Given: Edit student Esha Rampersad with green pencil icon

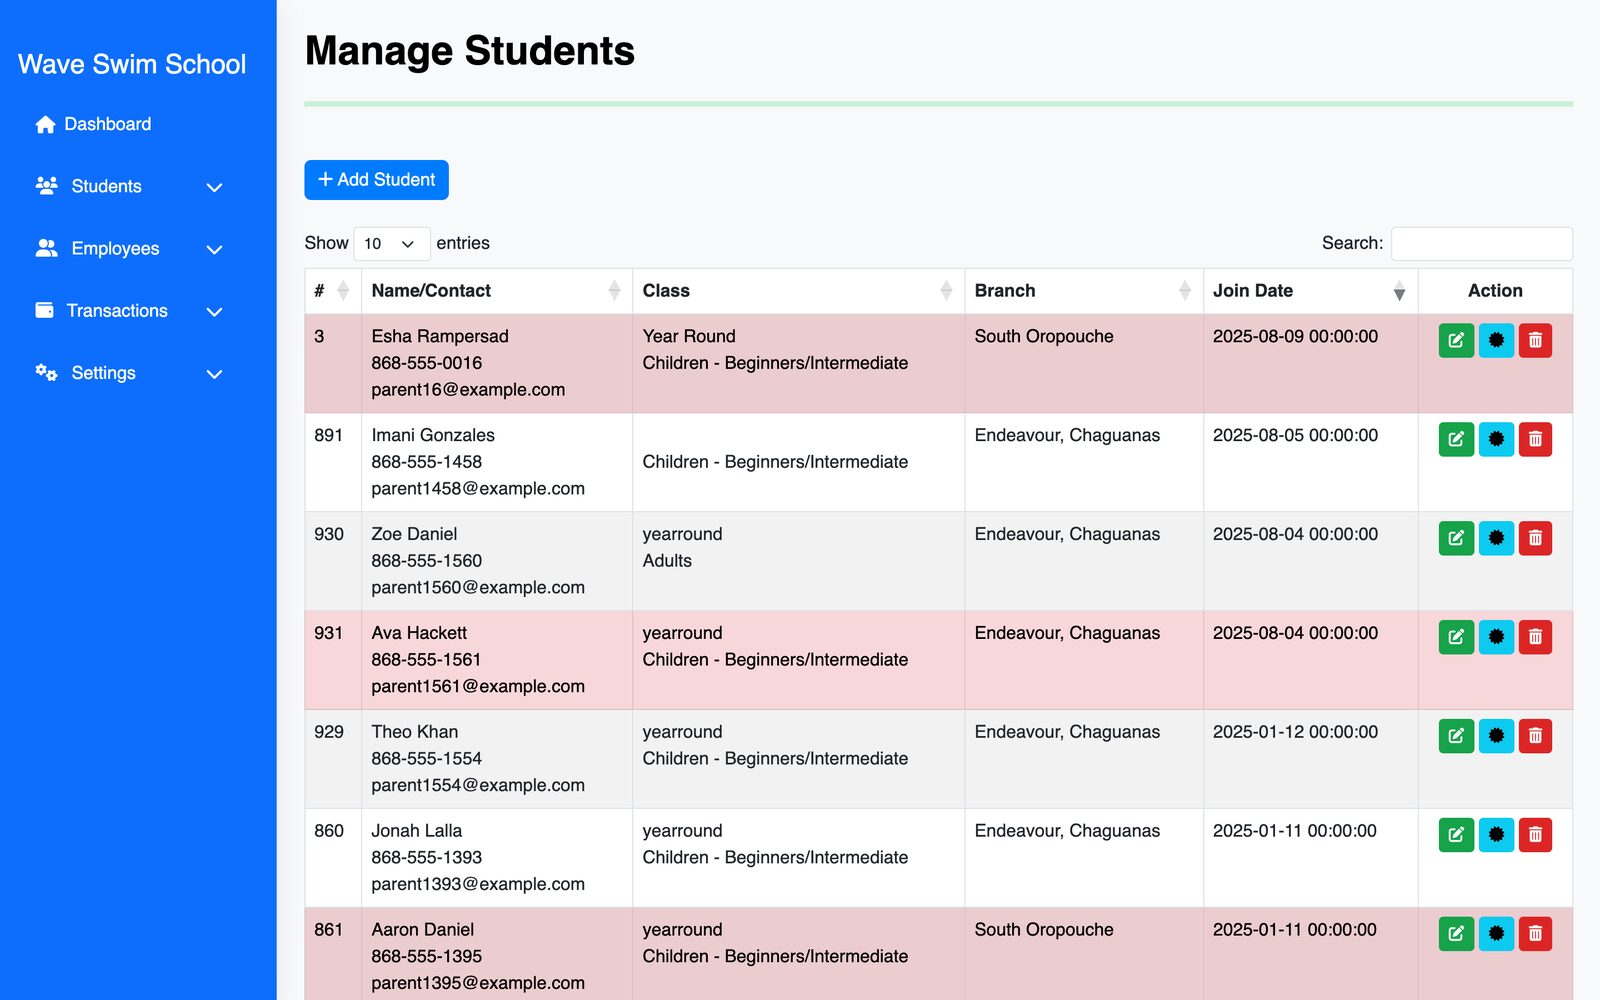Looking at the screenshot, I should coord(1456,340).
